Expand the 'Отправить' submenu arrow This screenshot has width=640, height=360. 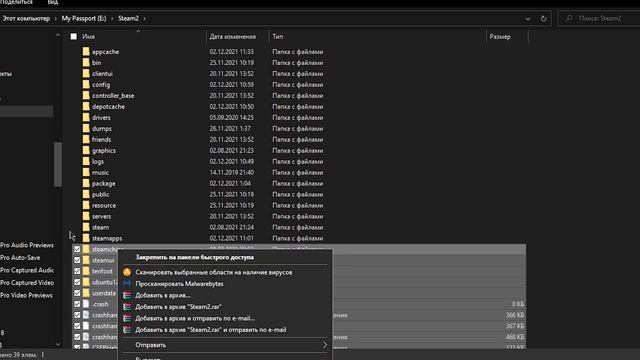click(324, 345)
